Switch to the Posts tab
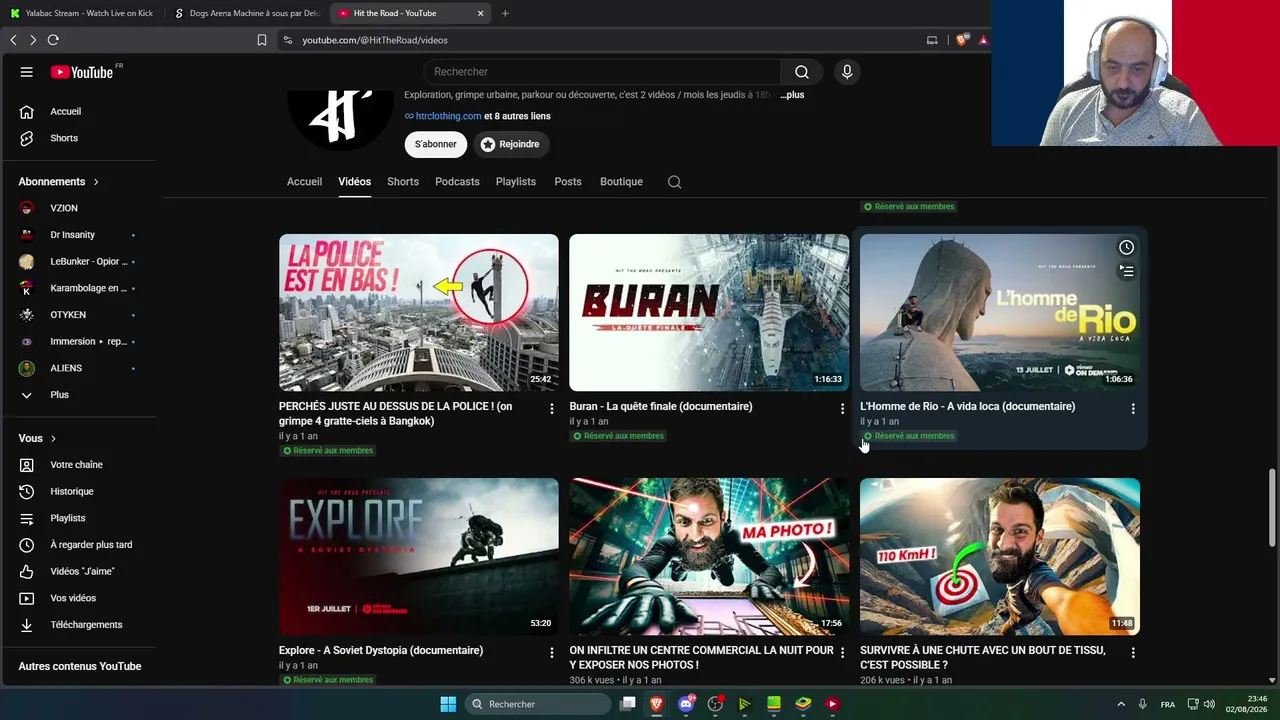The height and width of the screenshot is (720, 1280). 568,182
